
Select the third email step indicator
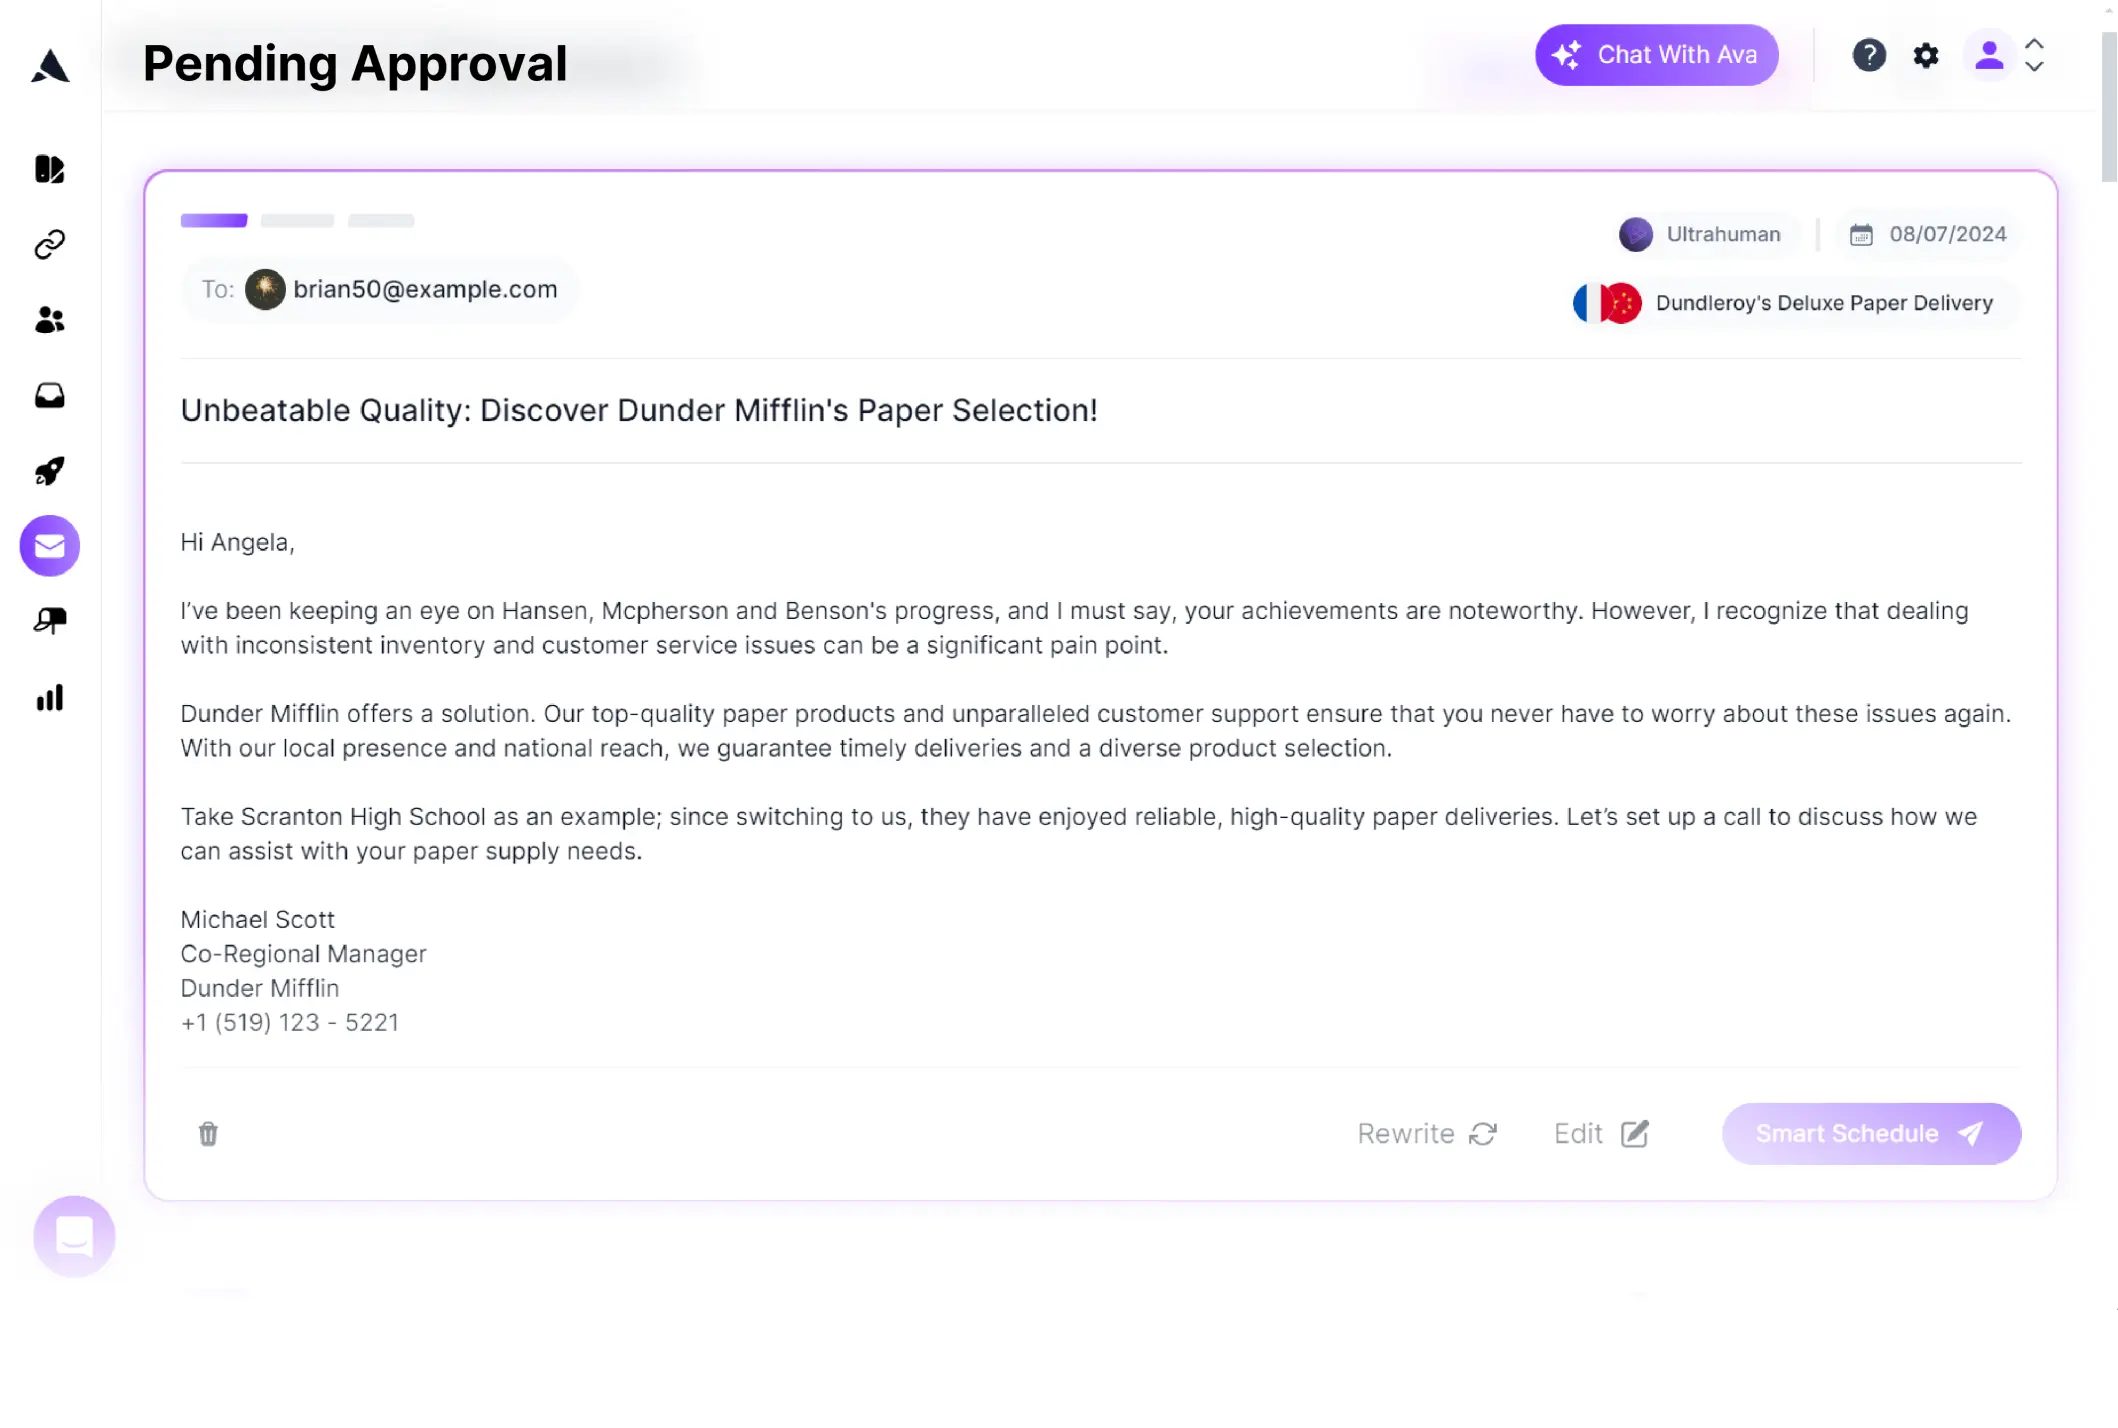(381, 220)
